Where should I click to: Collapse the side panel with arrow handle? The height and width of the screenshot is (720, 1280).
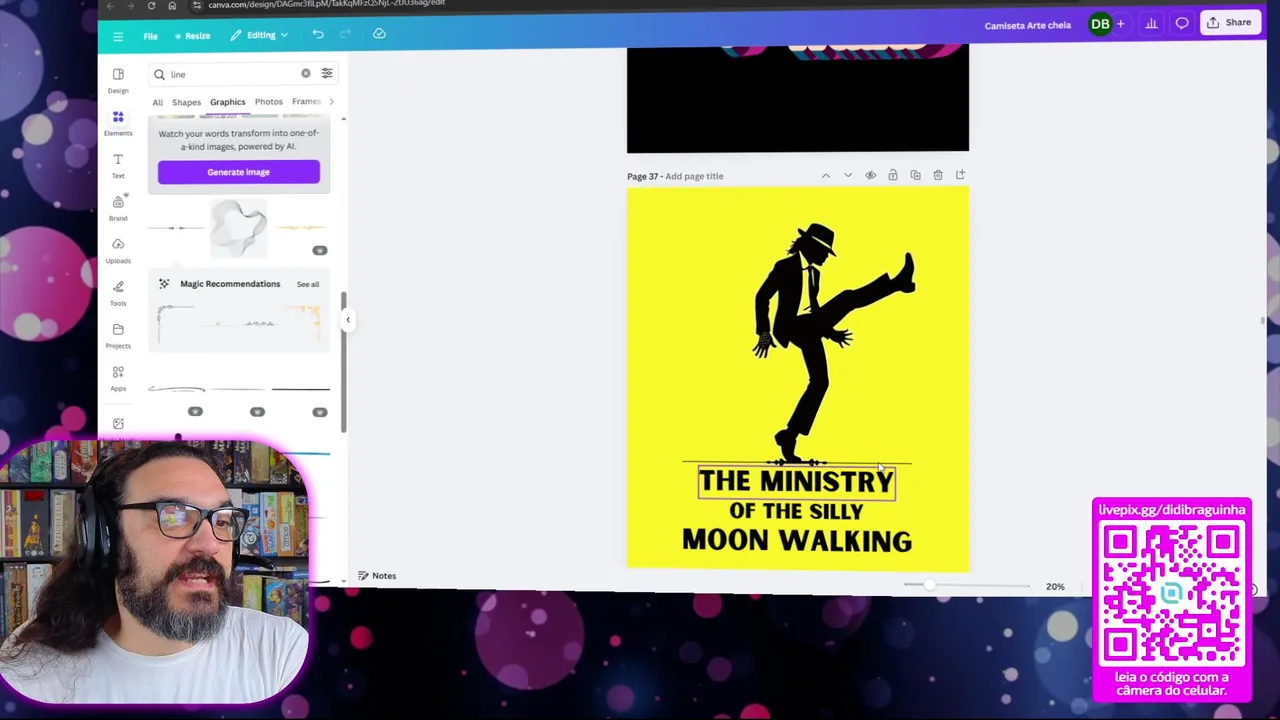(x=348, y=320)
